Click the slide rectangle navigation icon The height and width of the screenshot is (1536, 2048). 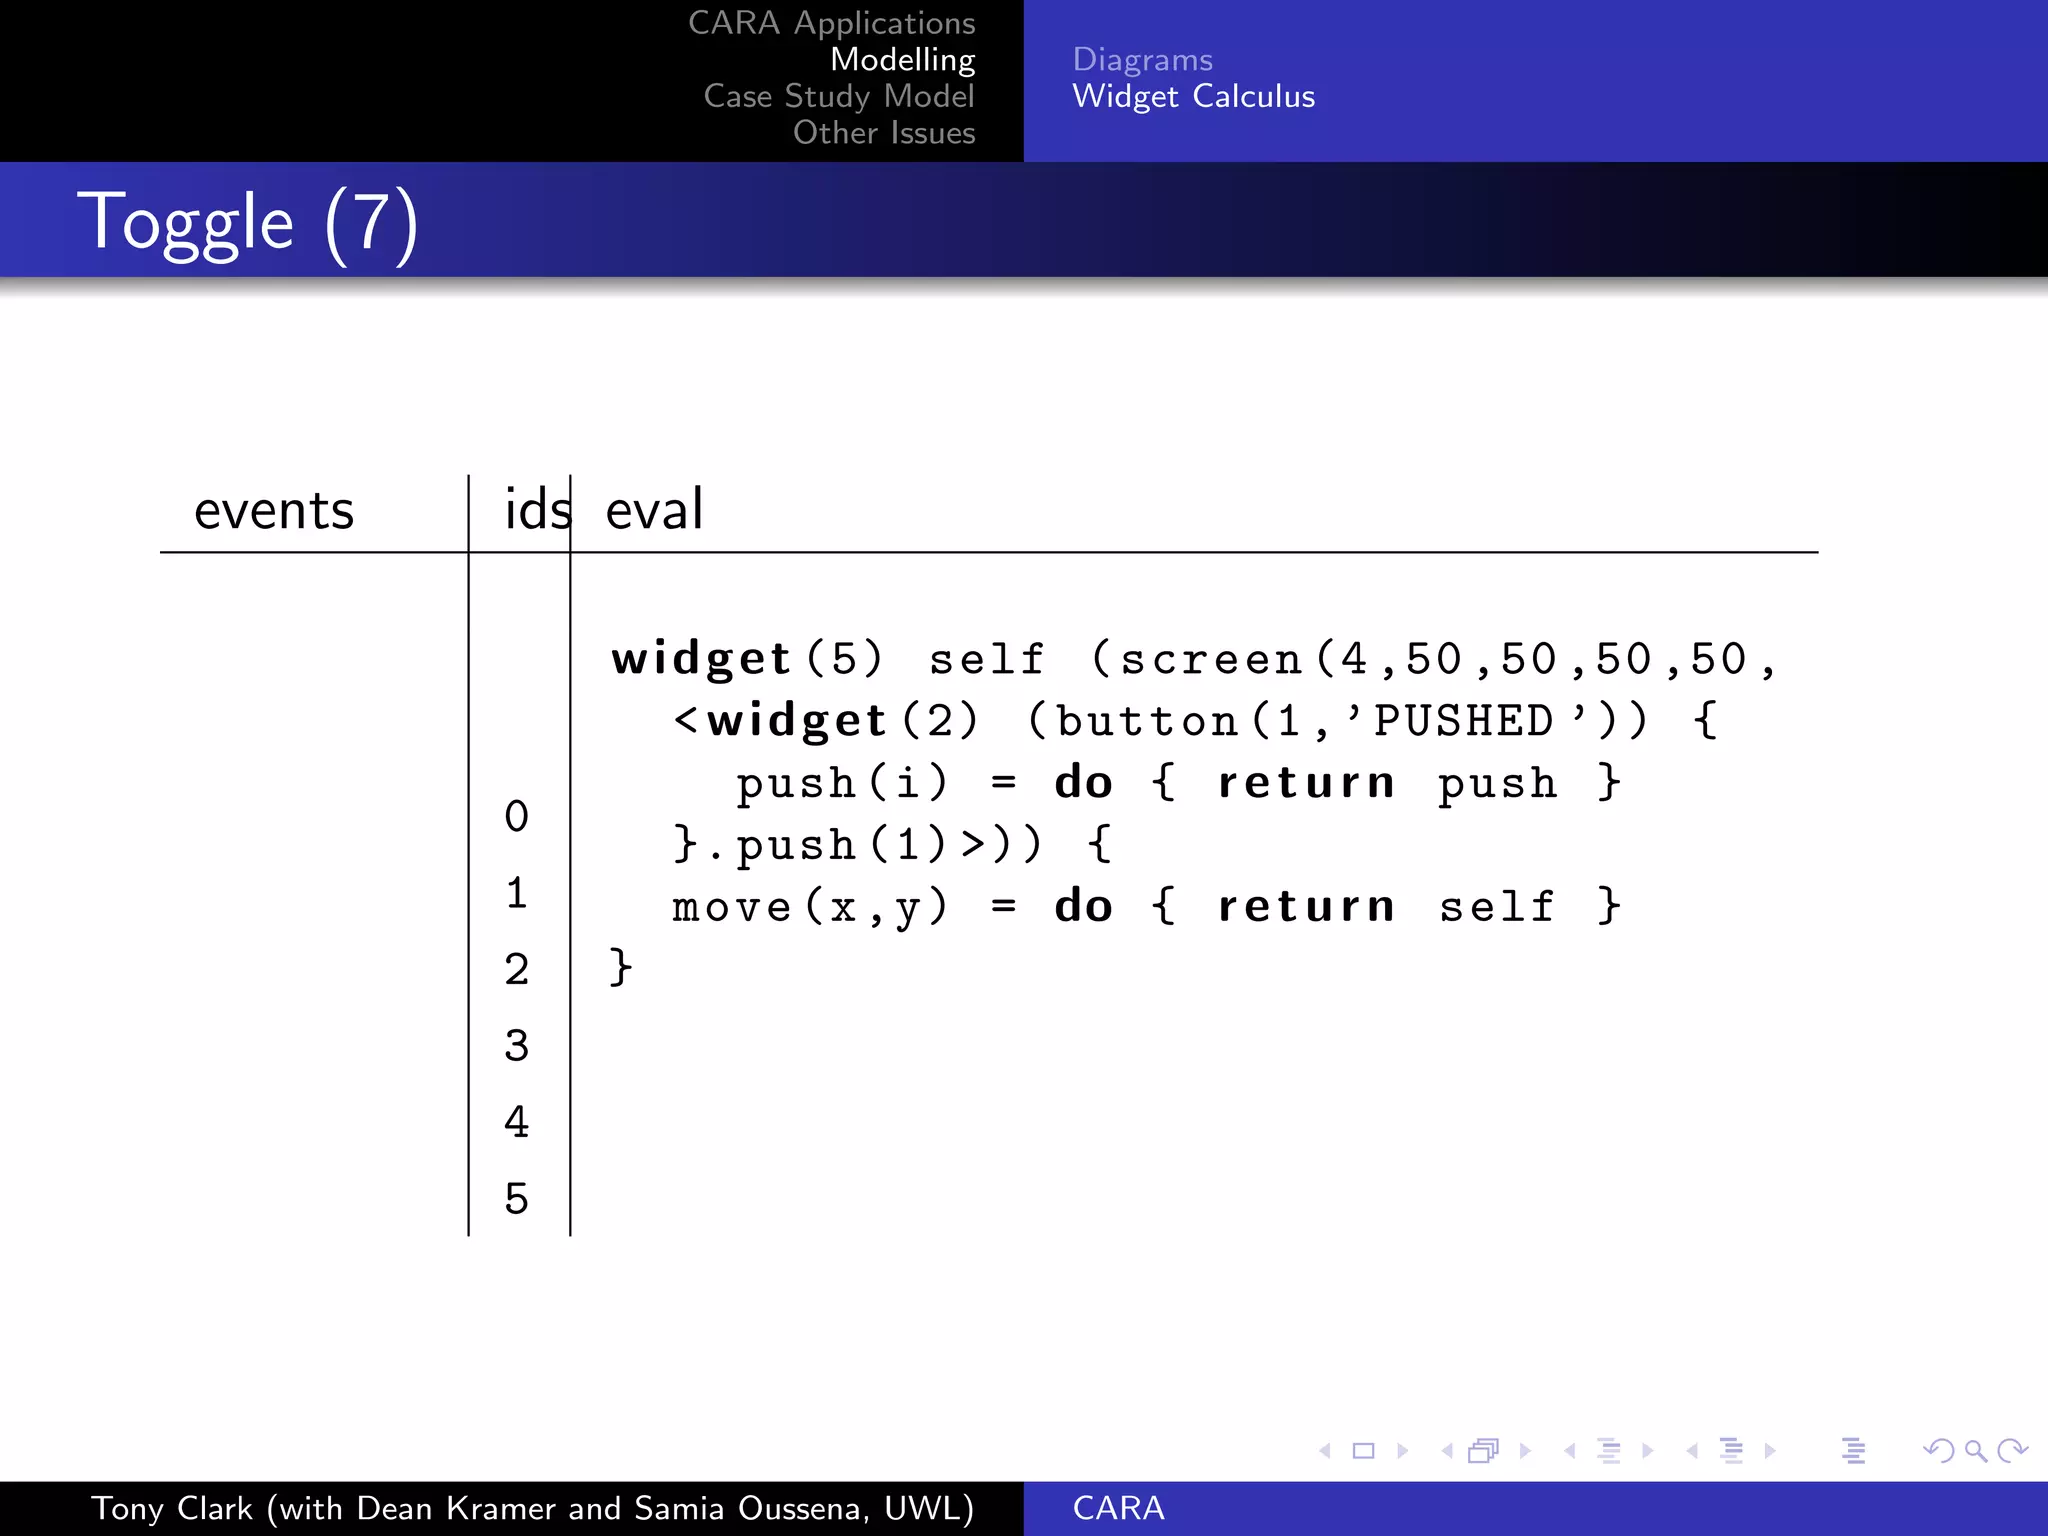1363,1451
